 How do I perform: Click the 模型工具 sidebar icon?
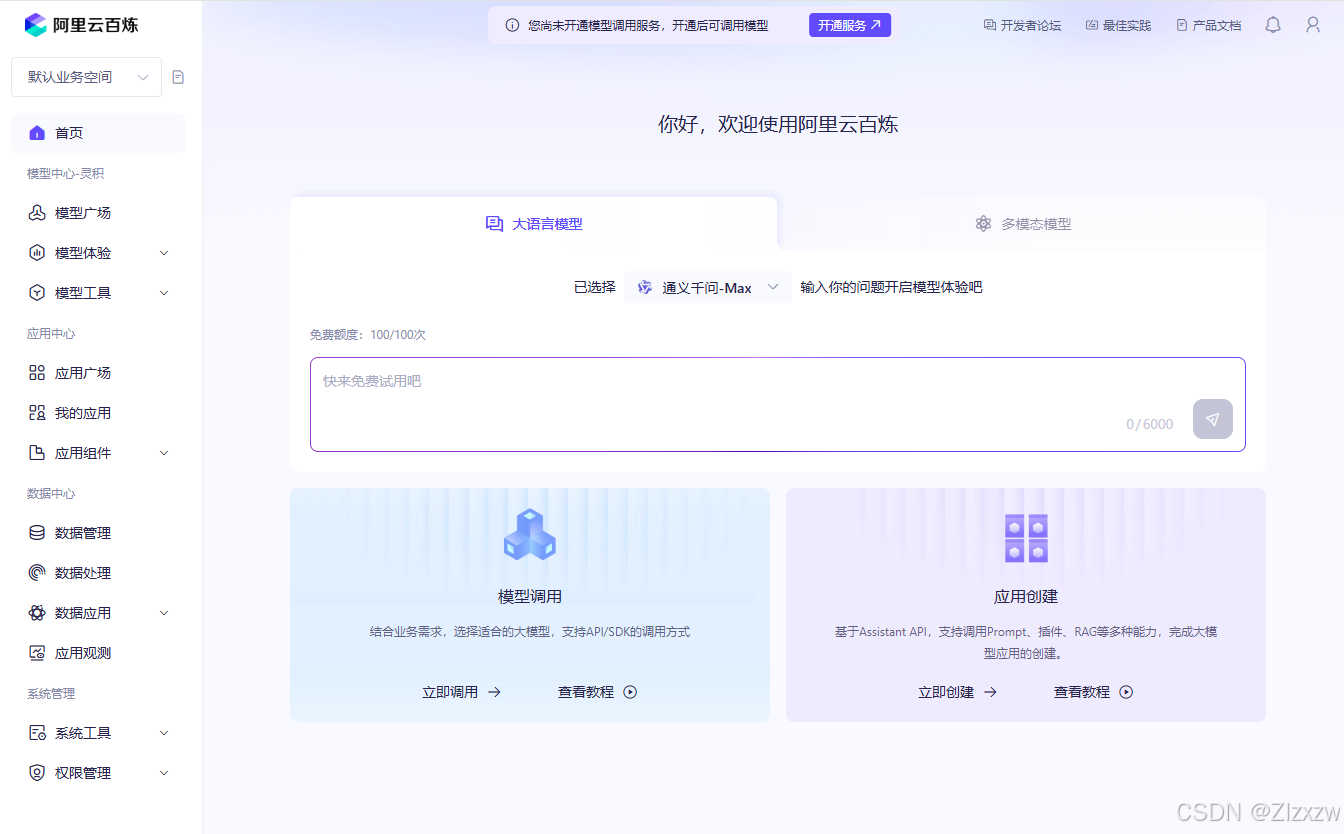click(37, 293)
